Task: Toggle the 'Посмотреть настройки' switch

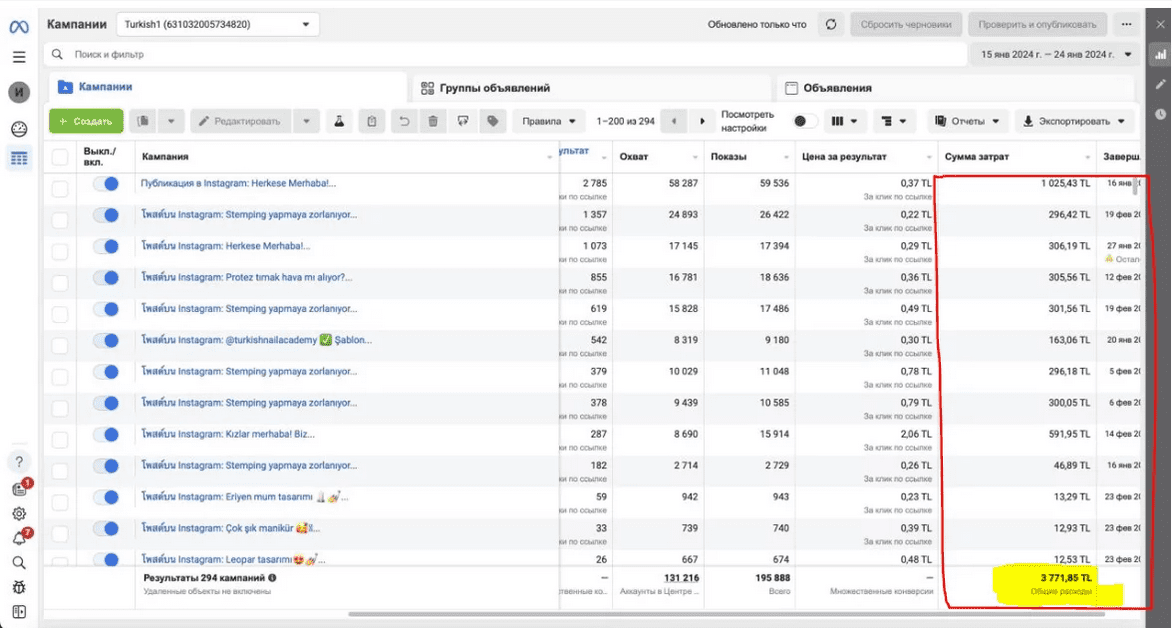Action: (x=805, y=121)
